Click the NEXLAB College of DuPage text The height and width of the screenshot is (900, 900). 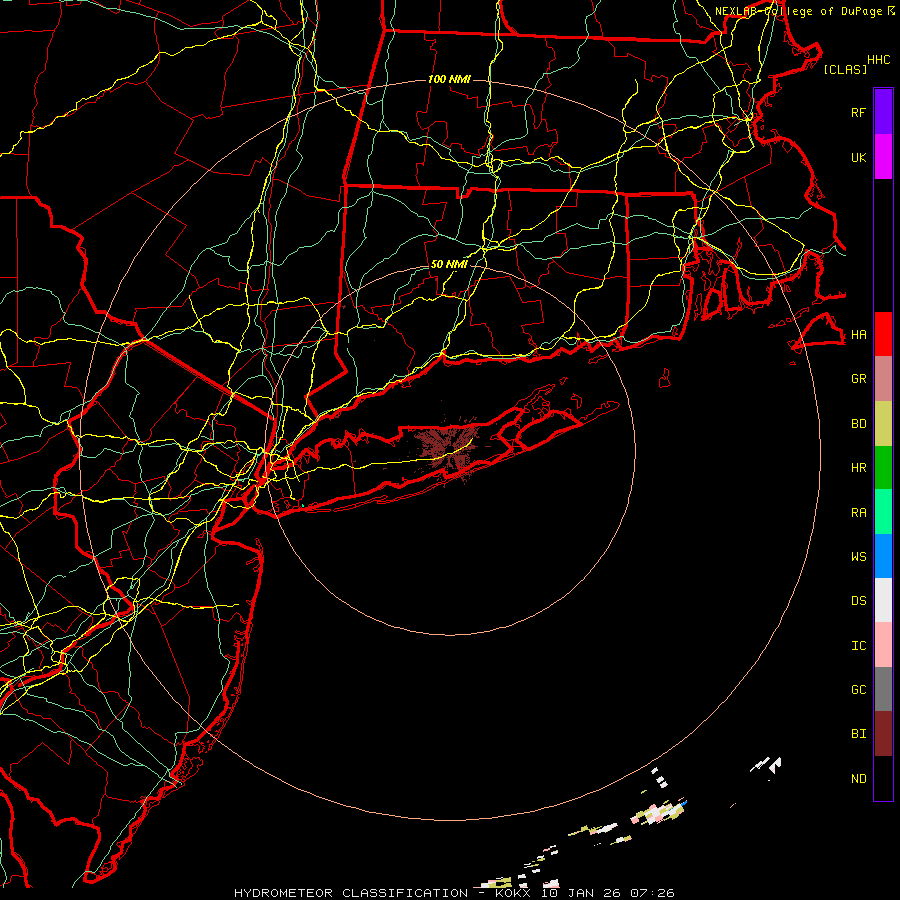pyautogui.click(x=800, y=11)
